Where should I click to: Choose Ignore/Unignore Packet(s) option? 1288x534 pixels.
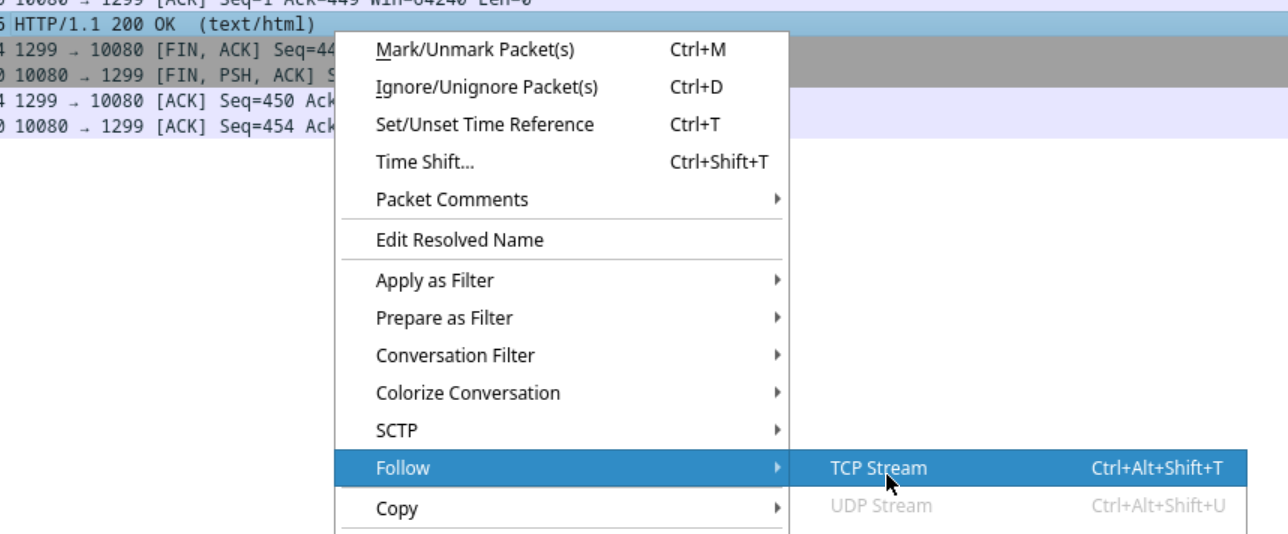[x=486, y=87]
